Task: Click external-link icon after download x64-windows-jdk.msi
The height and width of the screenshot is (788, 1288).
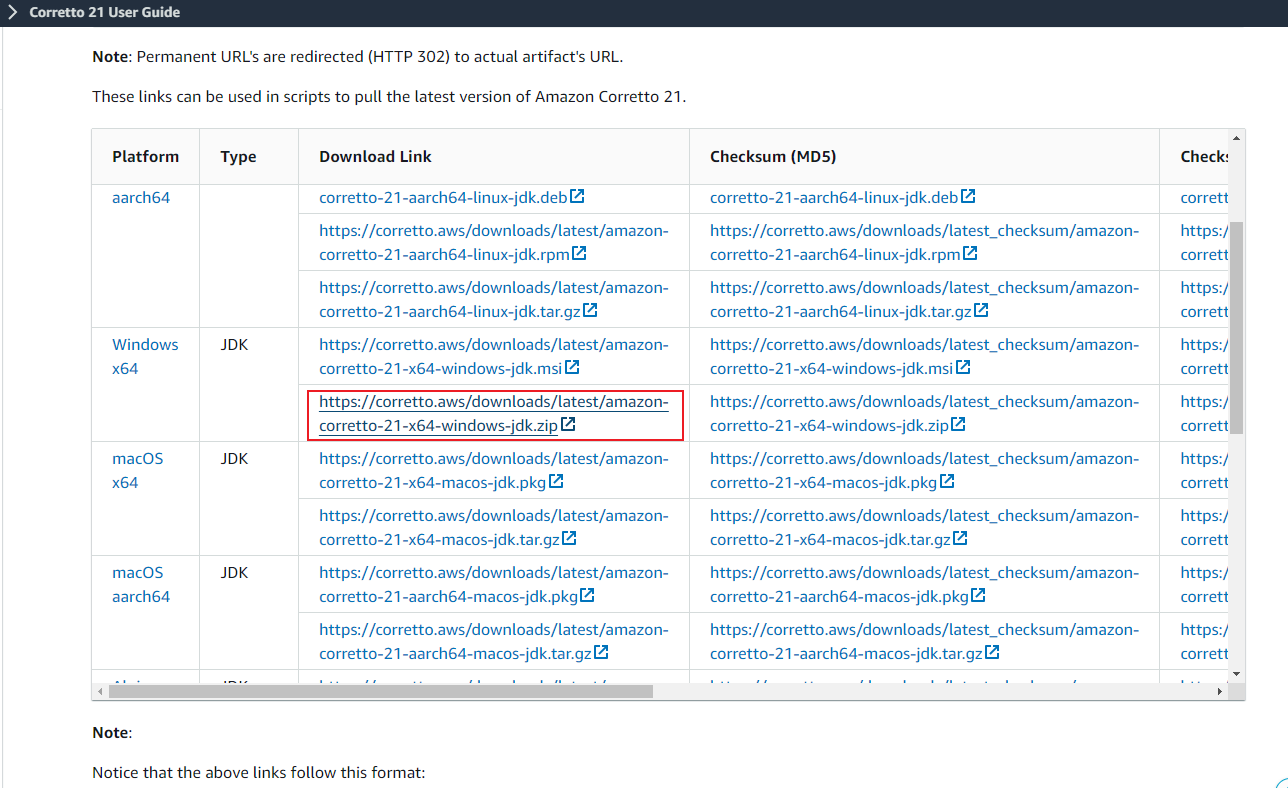Action: (x=574, y=367)
